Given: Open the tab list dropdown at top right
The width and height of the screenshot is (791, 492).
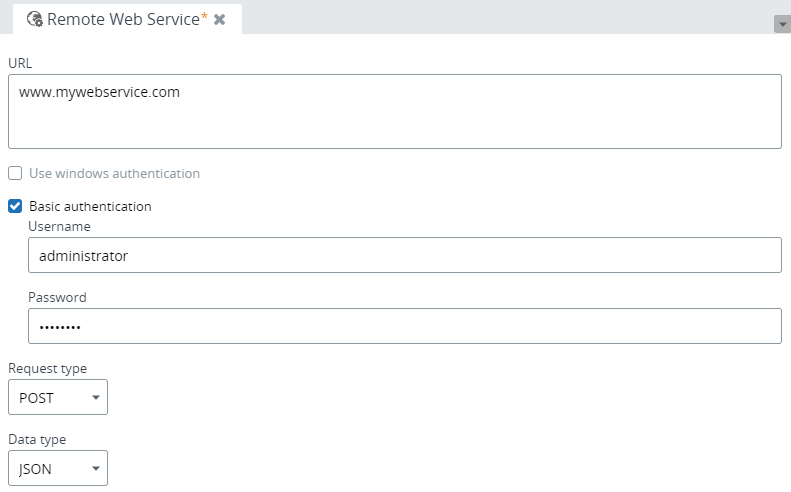Looking at the screenshot, I should click(x=782, y=25).
